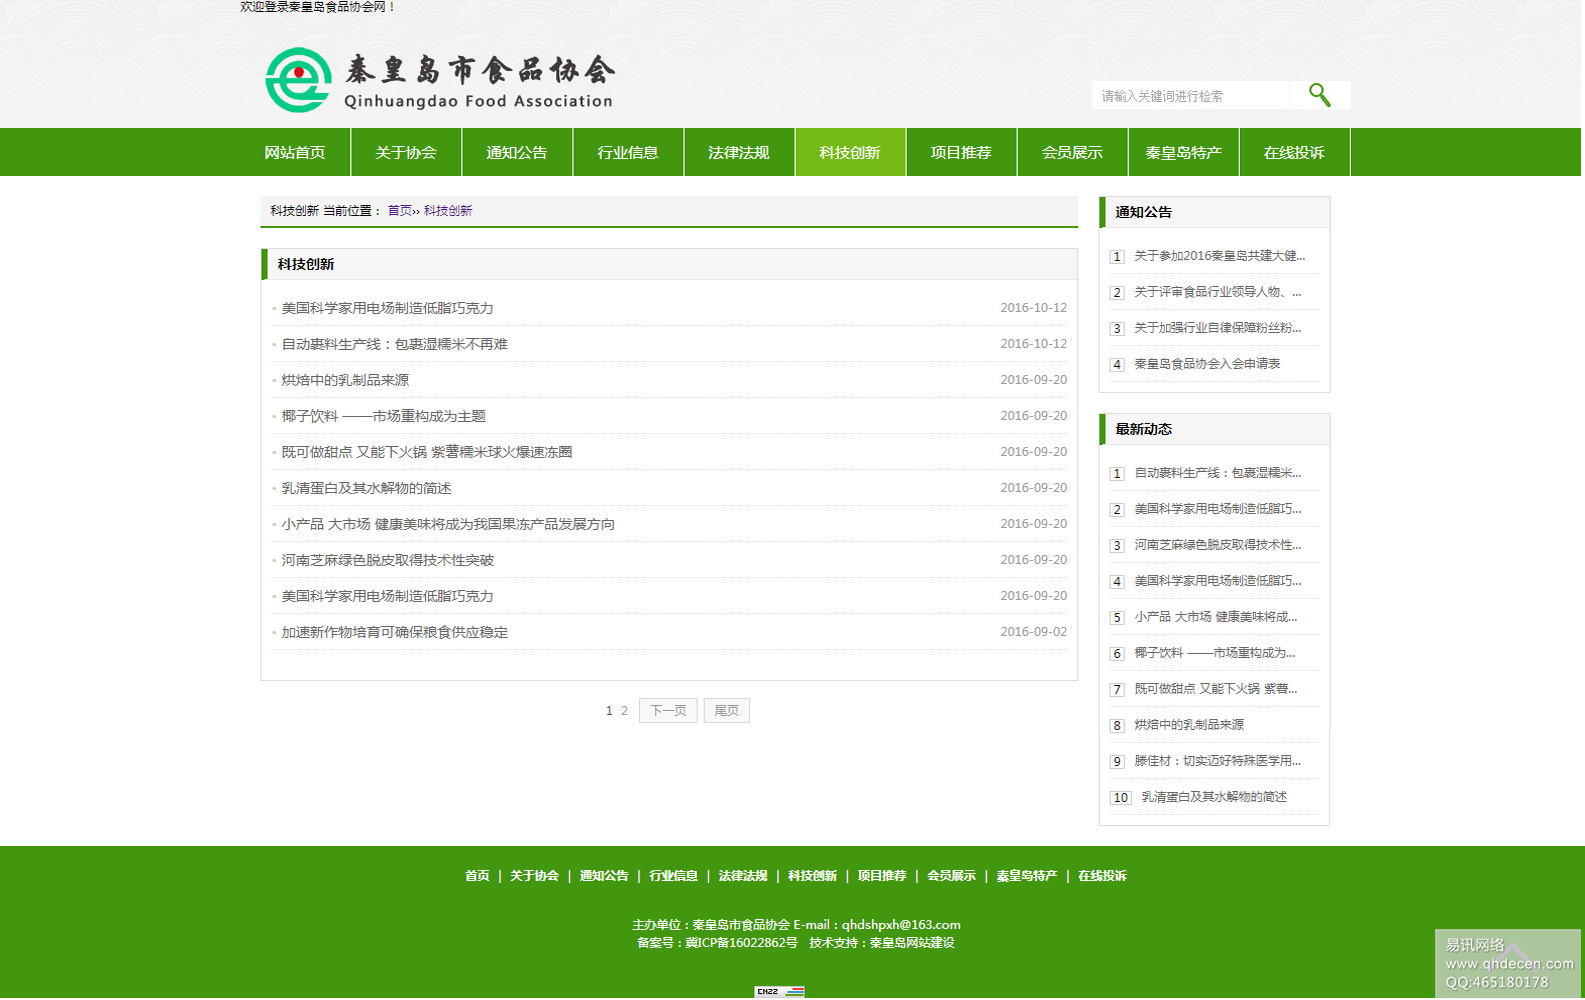Go to page 2 of the article list
1585x1000 pixels.
click(x=624, y=711)
